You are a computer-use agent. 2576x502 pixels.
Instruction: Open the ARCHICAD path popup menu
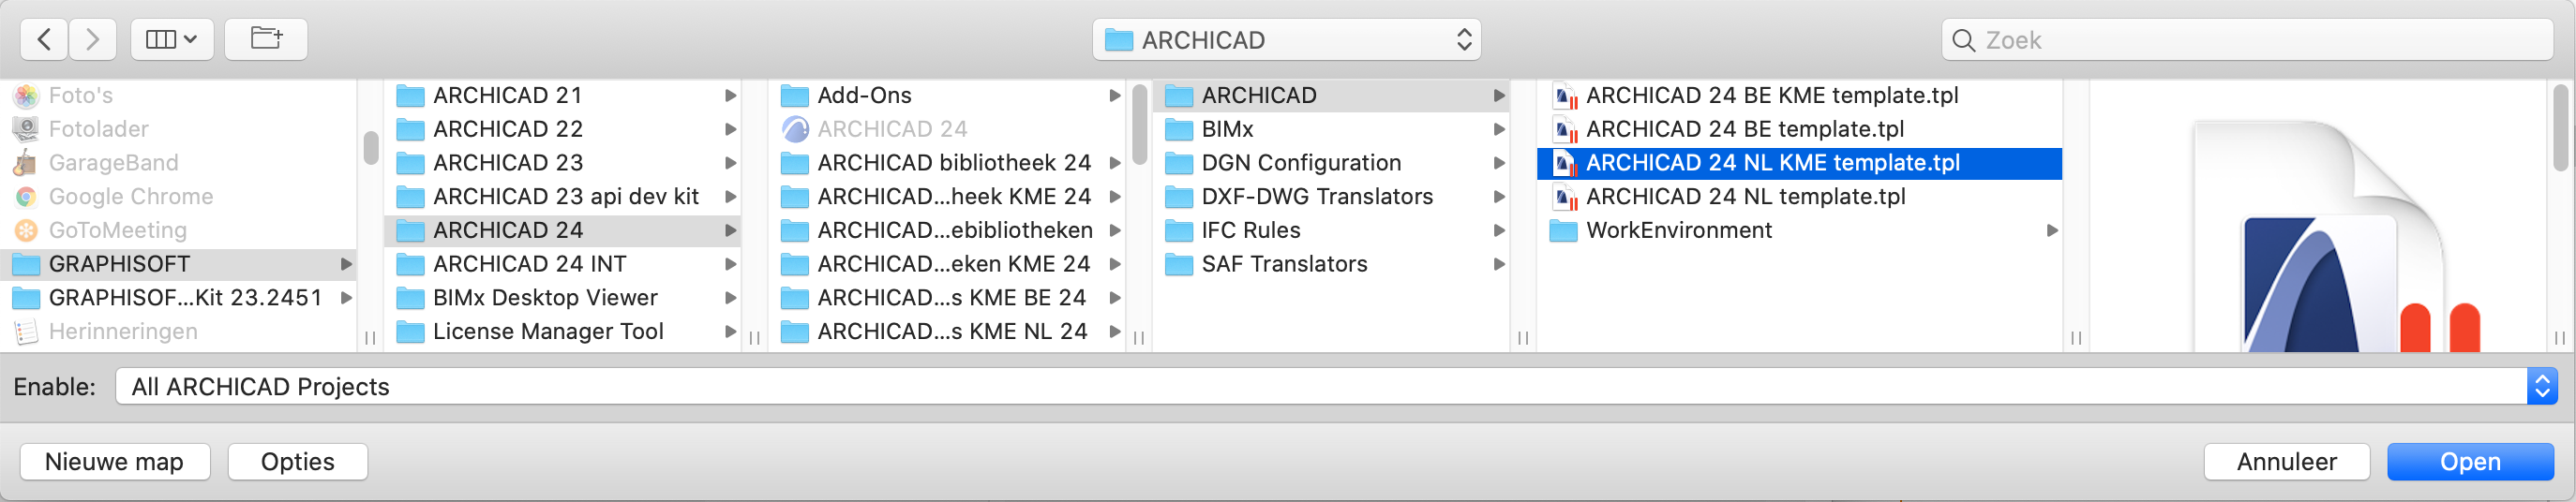pyautogui.click(x=1286, y=40)
